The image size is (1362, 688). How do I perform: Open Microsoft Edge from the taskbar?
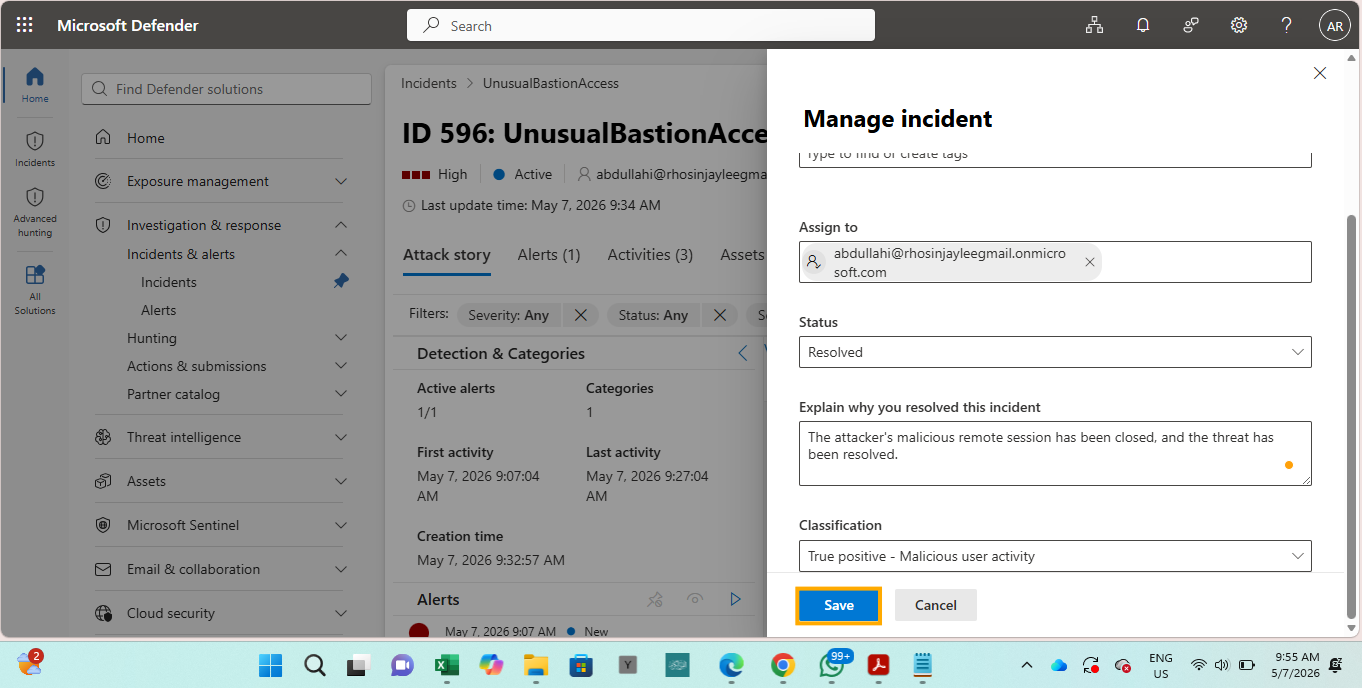pos(731,665)
